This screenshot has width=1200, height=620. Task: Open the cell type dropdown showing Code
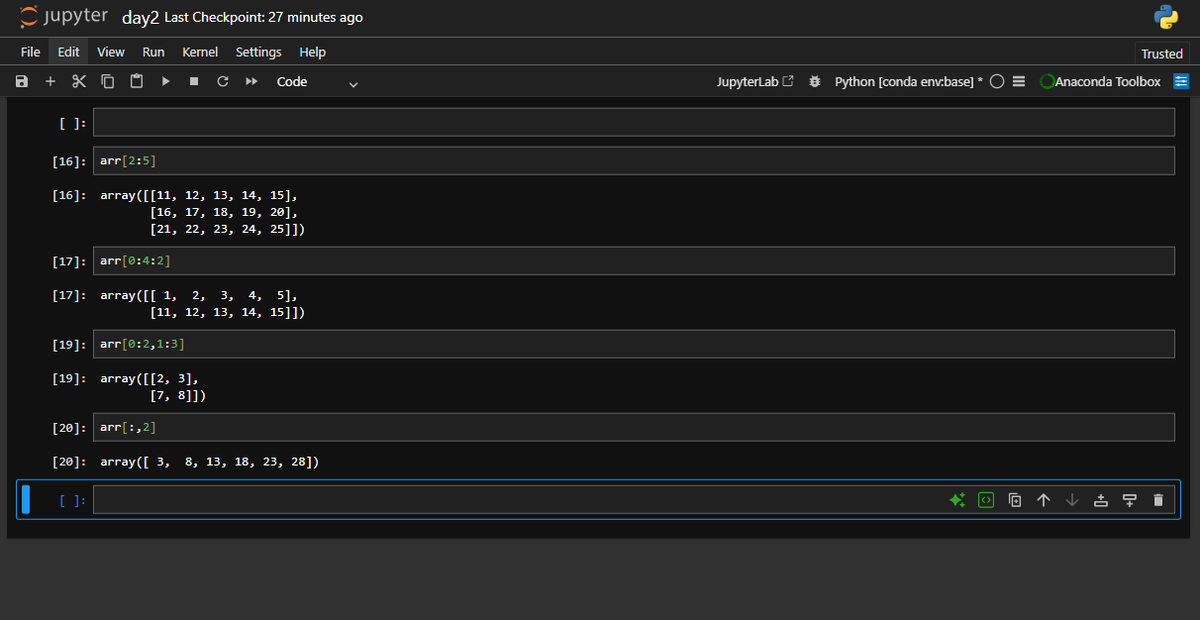point(316,82)
